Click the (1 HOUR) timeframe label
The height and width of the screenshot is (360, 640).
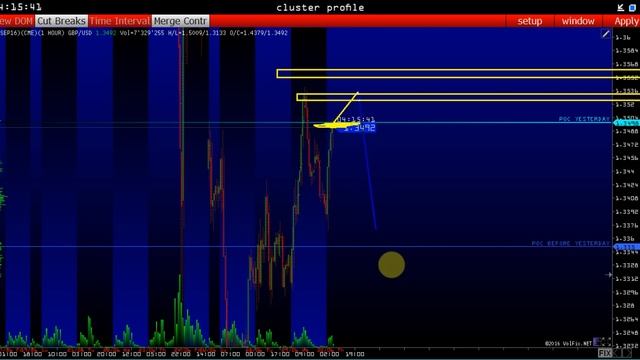[51, 33]
